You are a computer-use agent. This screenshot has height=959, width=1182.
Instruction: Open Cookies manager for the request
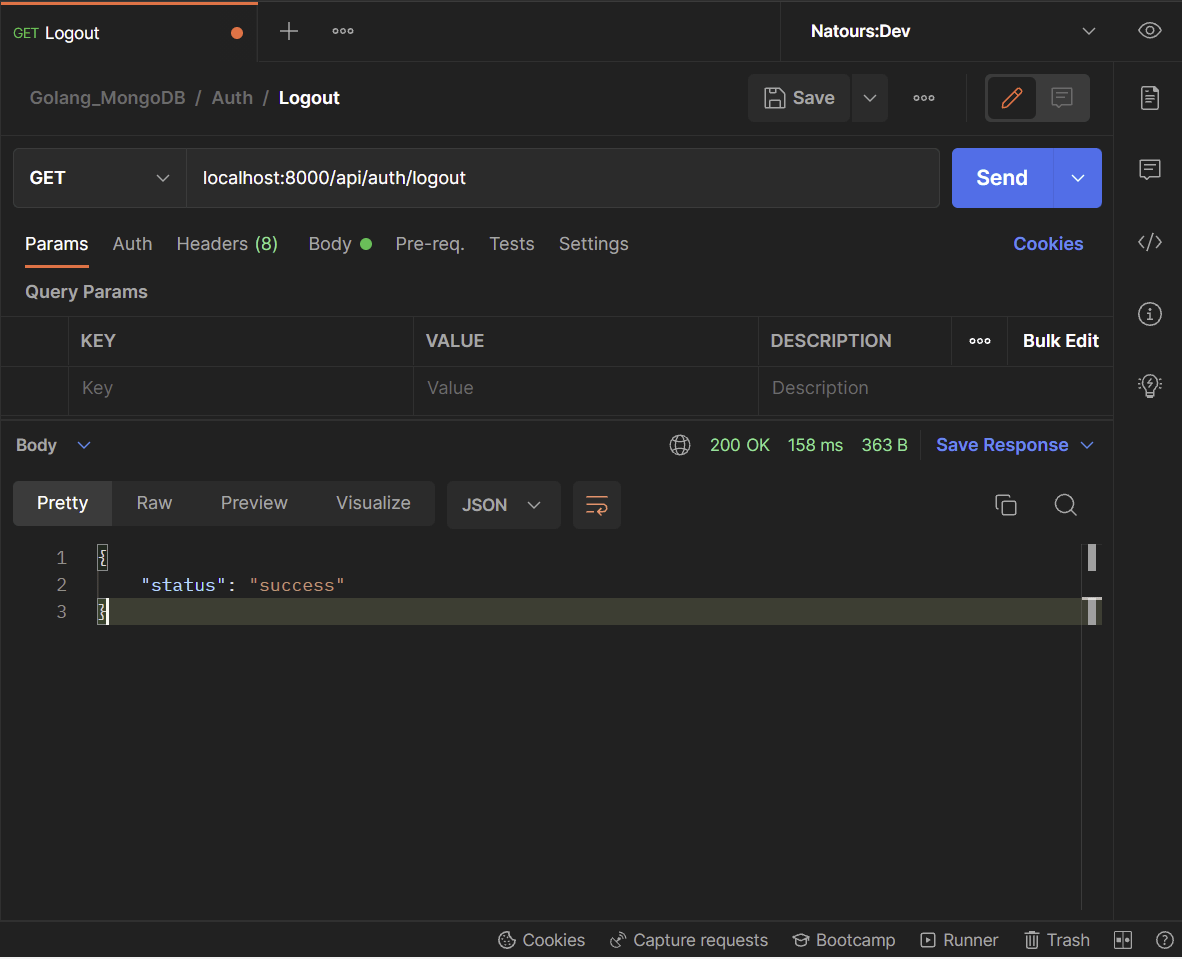pos(1048,243)
